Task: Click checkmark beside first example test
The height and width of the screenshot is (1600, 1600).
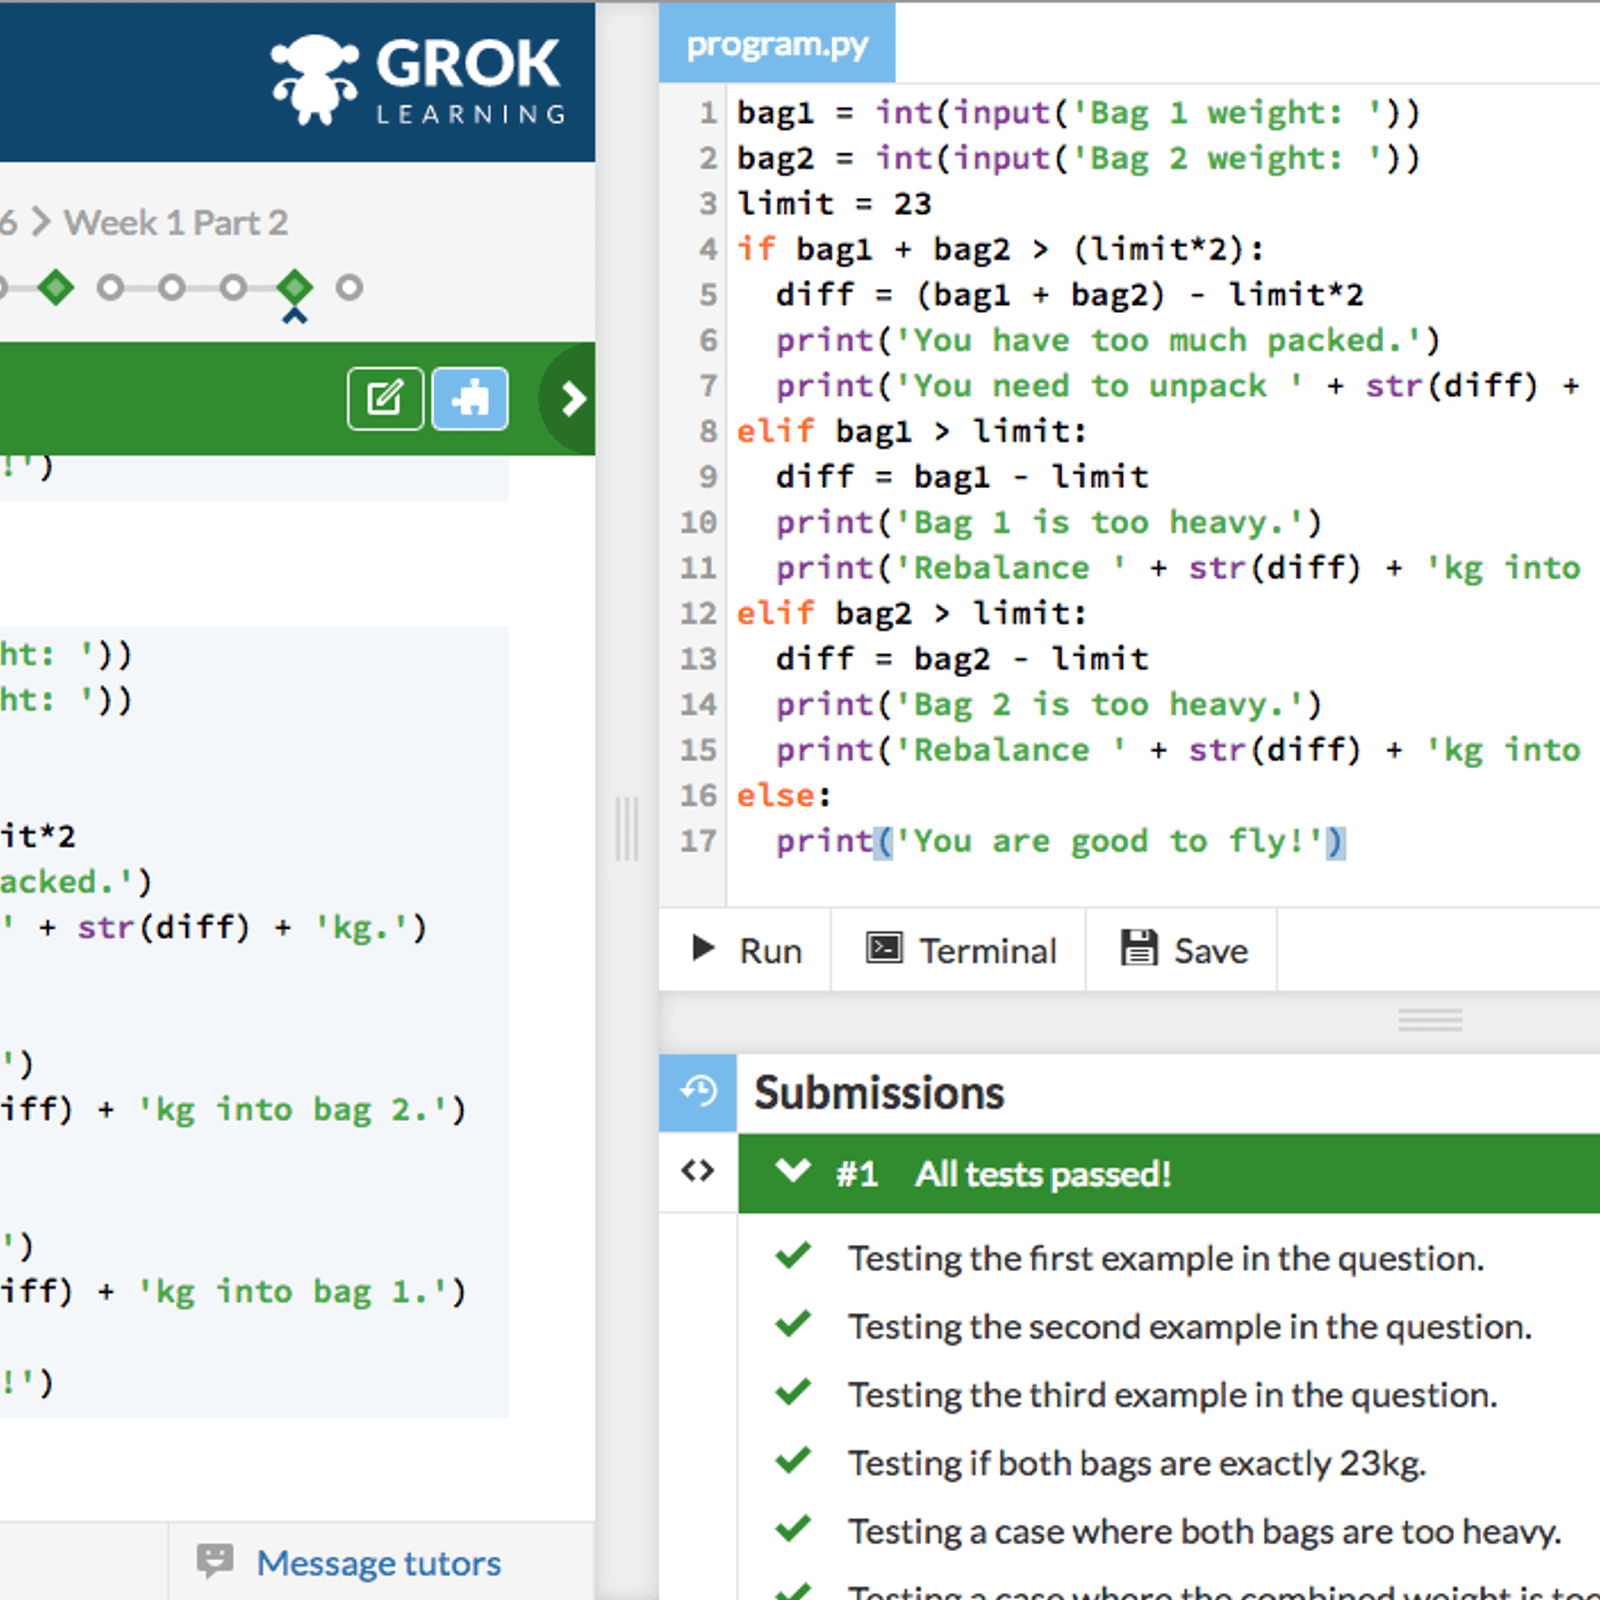Action: click(793, 1256)
